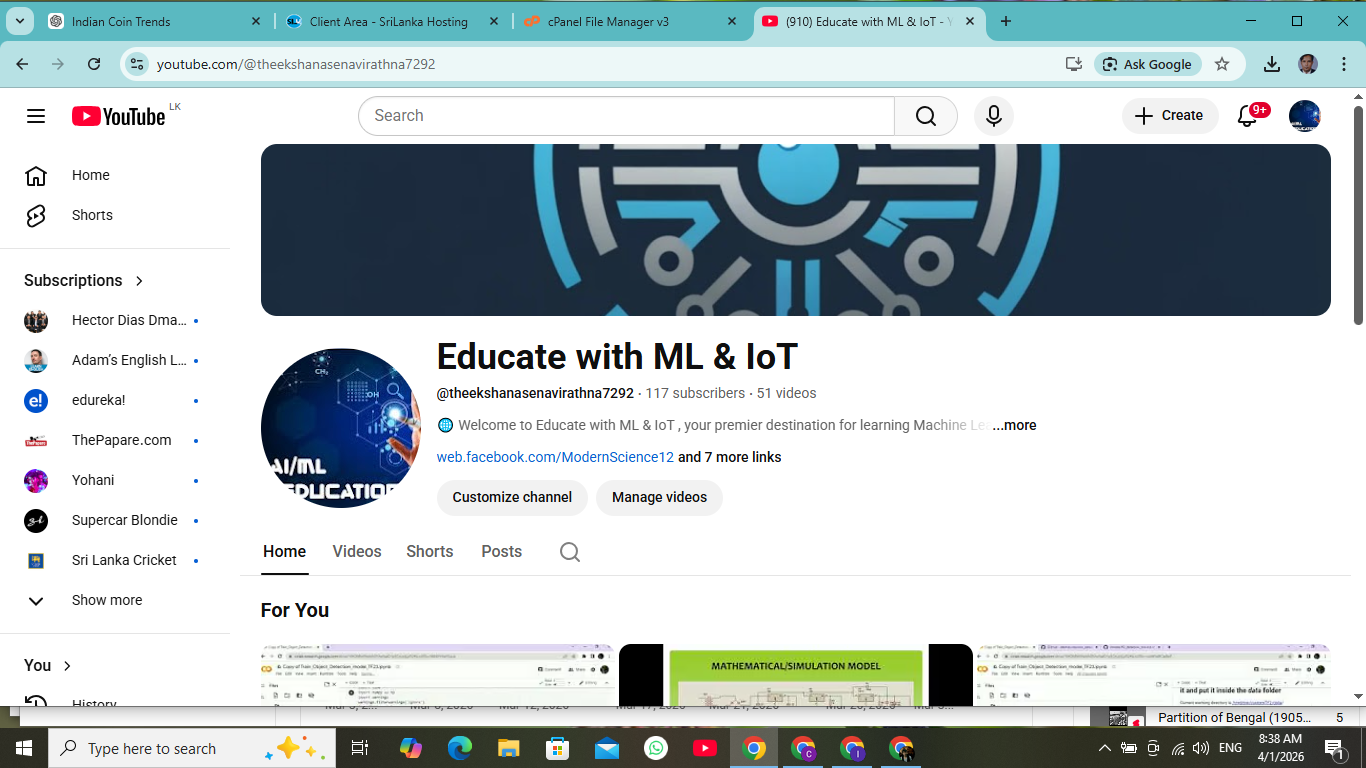1366x768 pixels.
Task: Start a voice search with the microphone icon
Action: pos(993,115)
